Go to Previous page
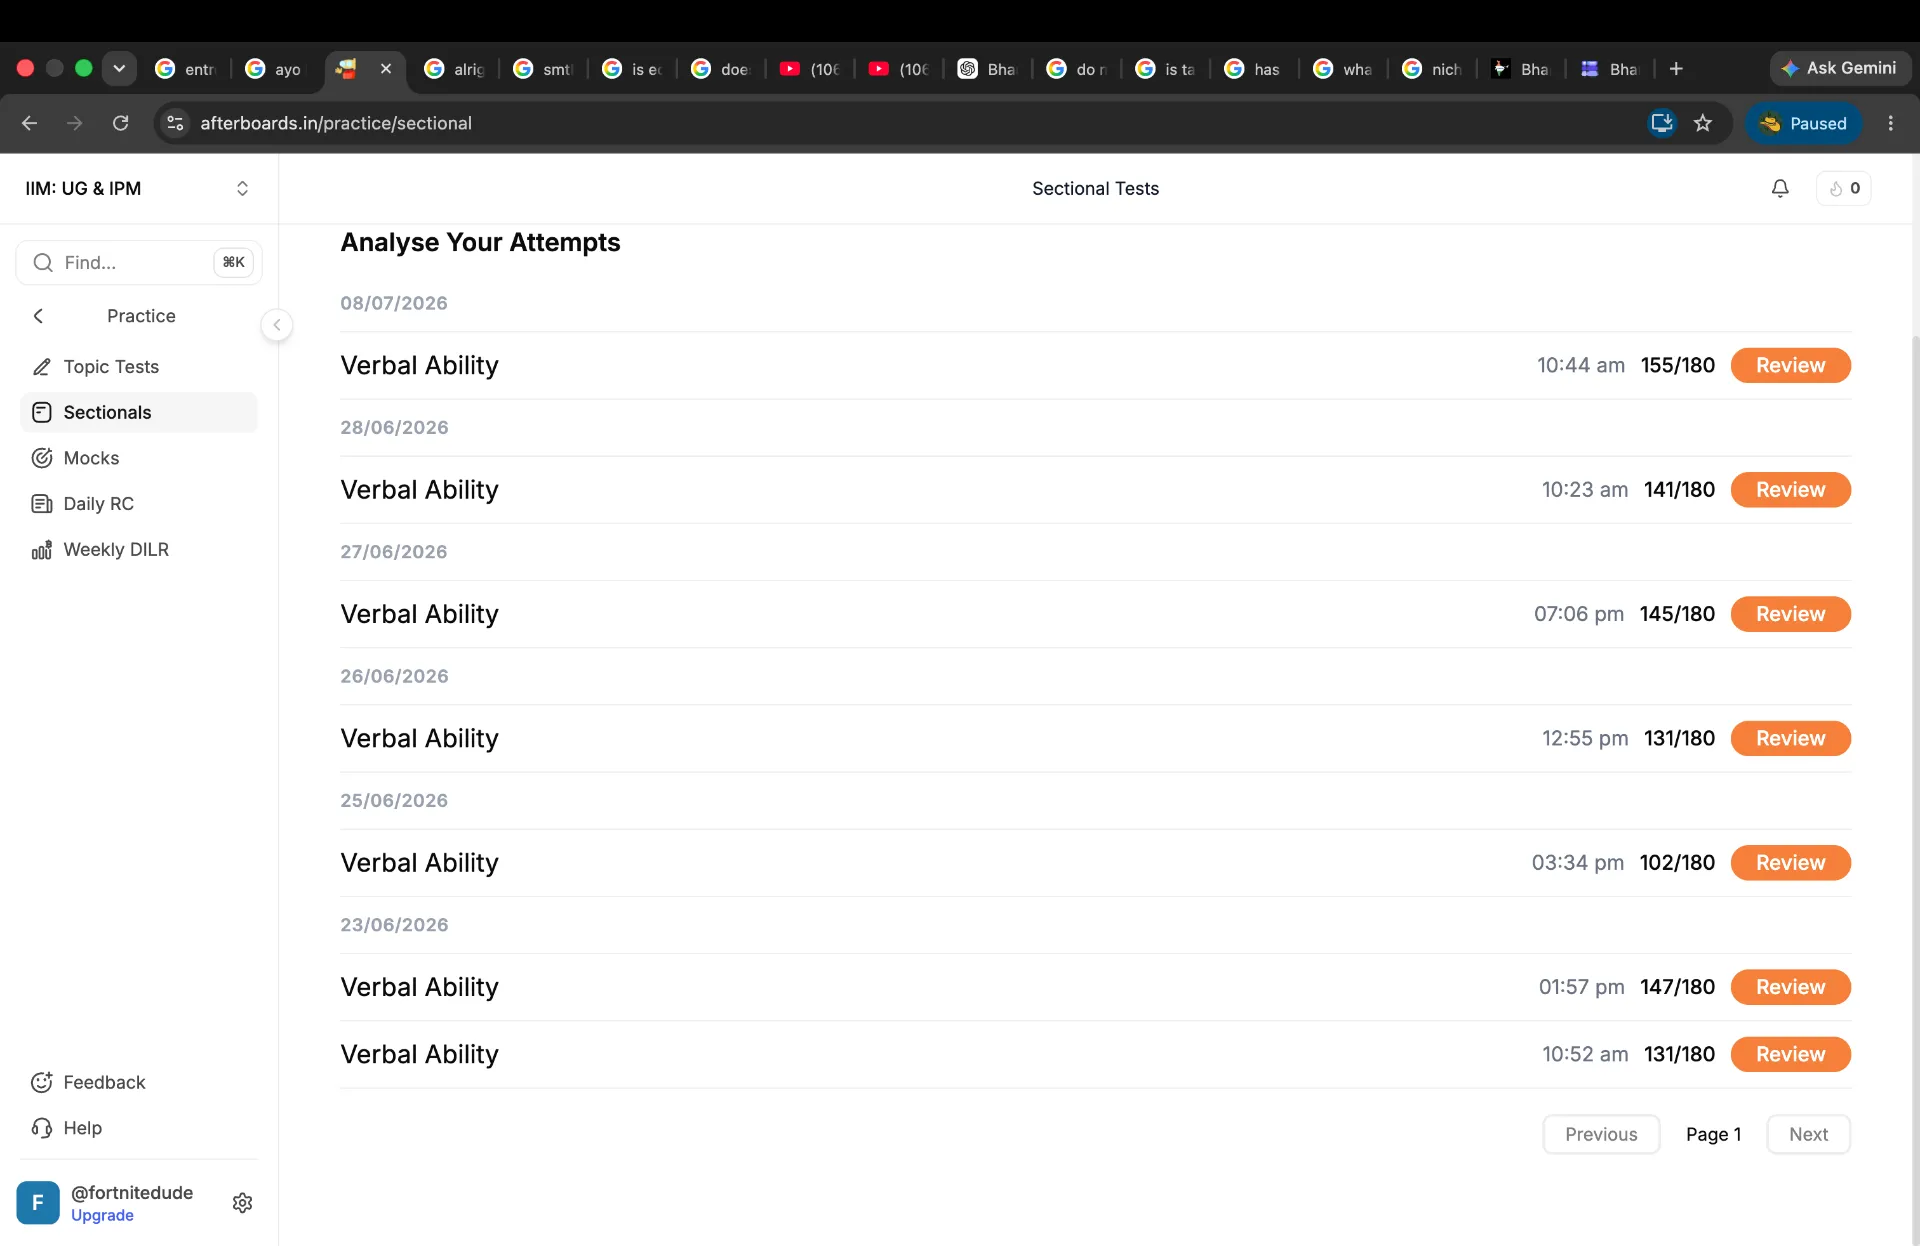 click(x=1601, y=1134)
